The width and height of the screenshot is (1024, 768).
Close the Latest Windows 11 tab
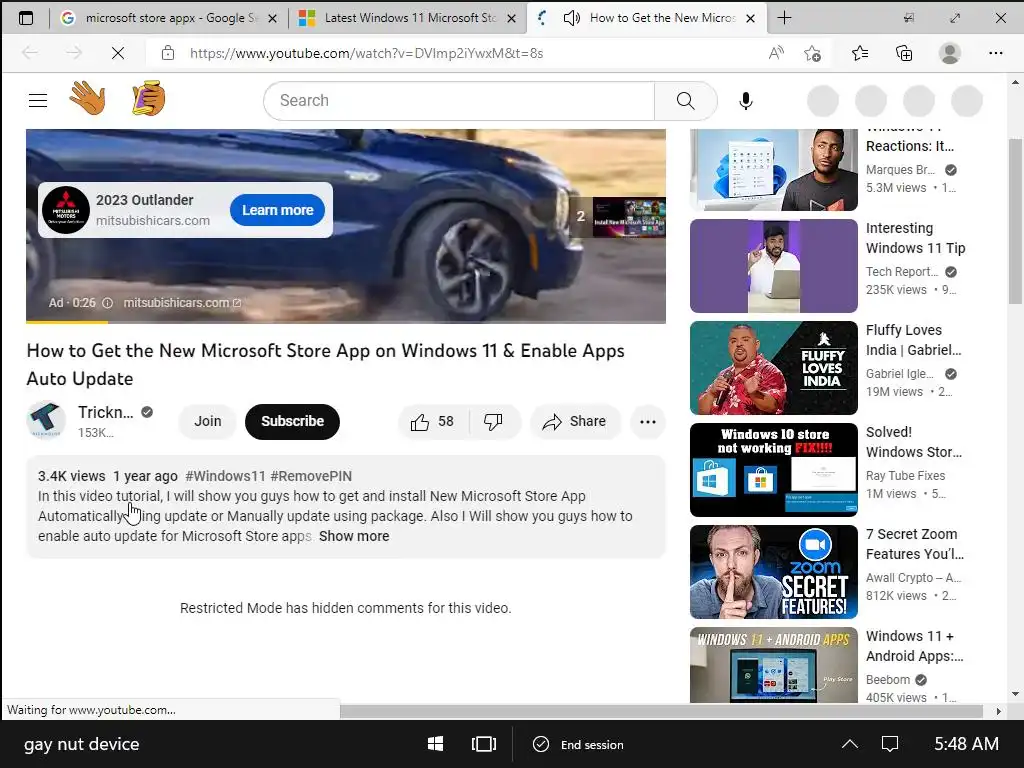(512, 18)
